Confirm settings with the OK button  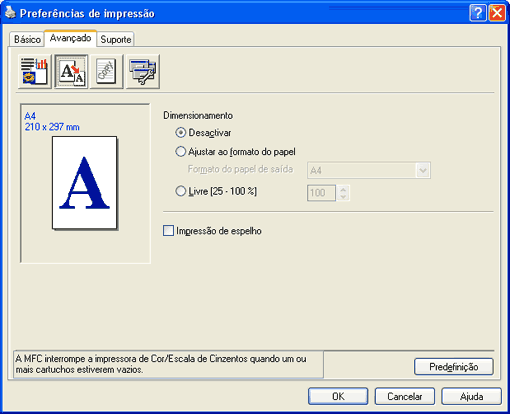point(338,396)
